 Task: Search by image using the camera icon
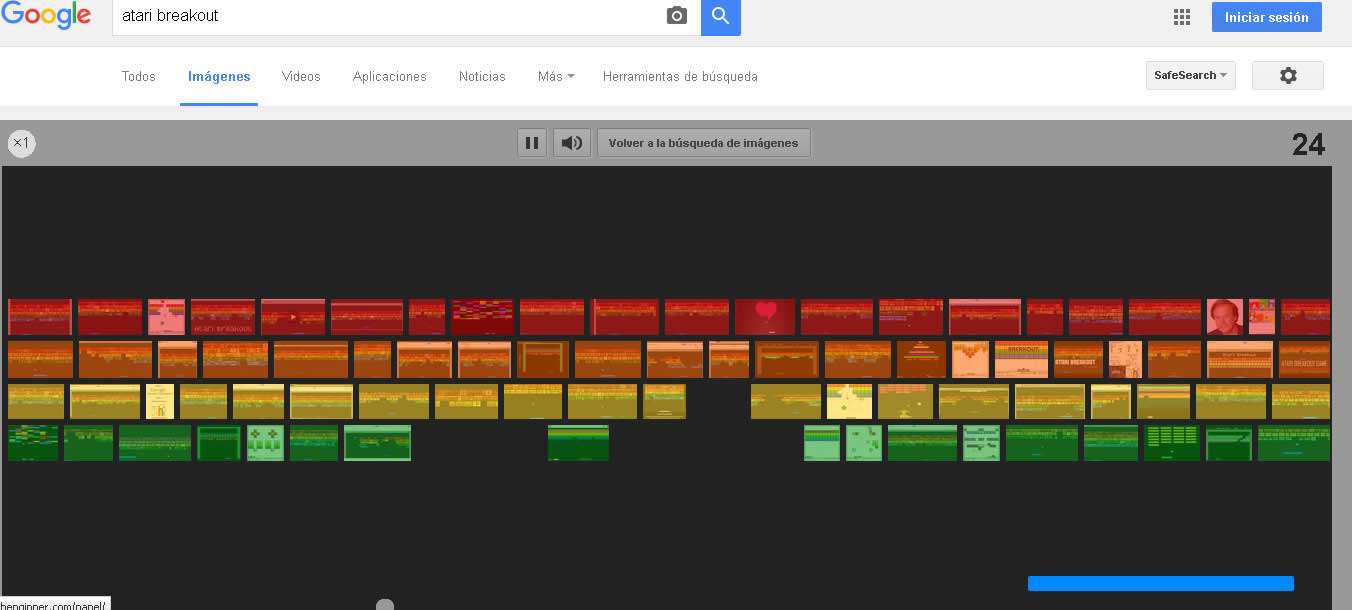(677, 16)
